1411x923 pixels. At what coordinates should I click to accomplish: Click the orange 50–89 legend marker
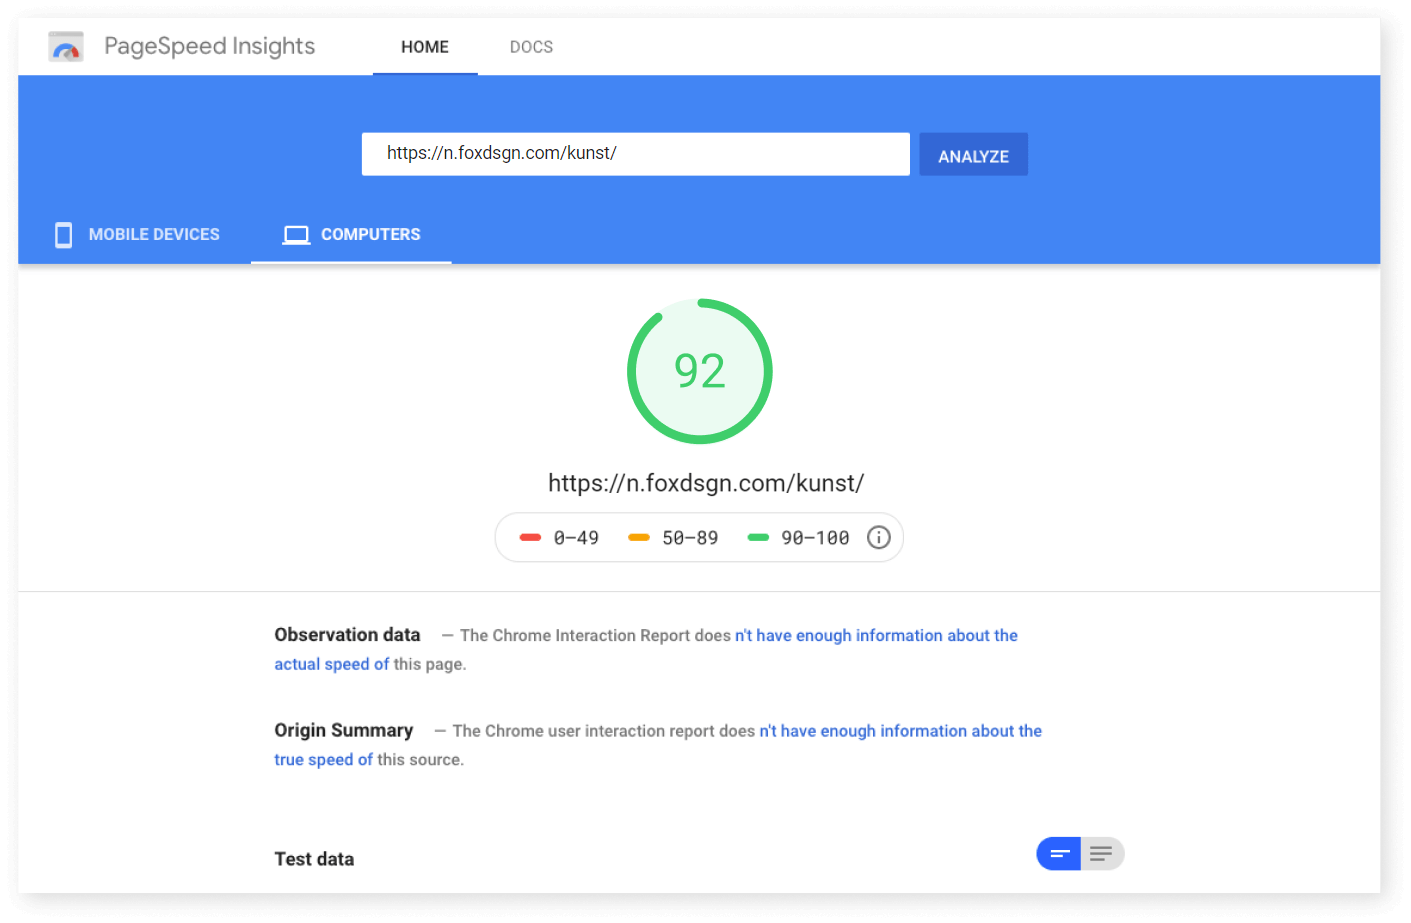coord(639,538)
